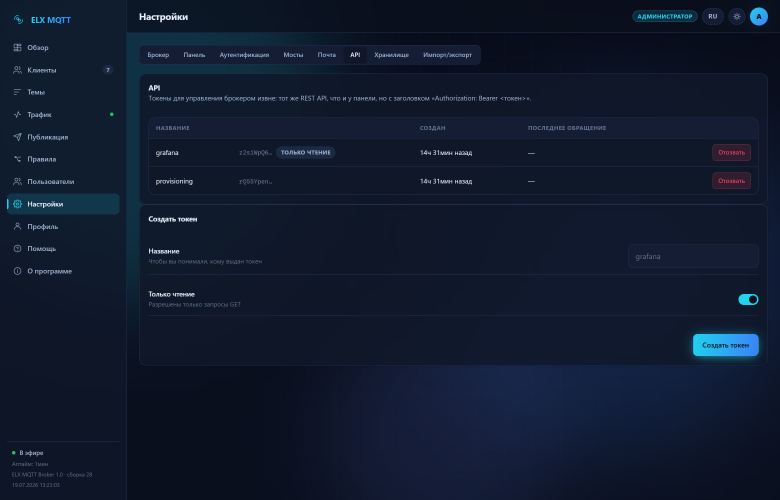
Task: Select the grafana token name
Action: 167,152
